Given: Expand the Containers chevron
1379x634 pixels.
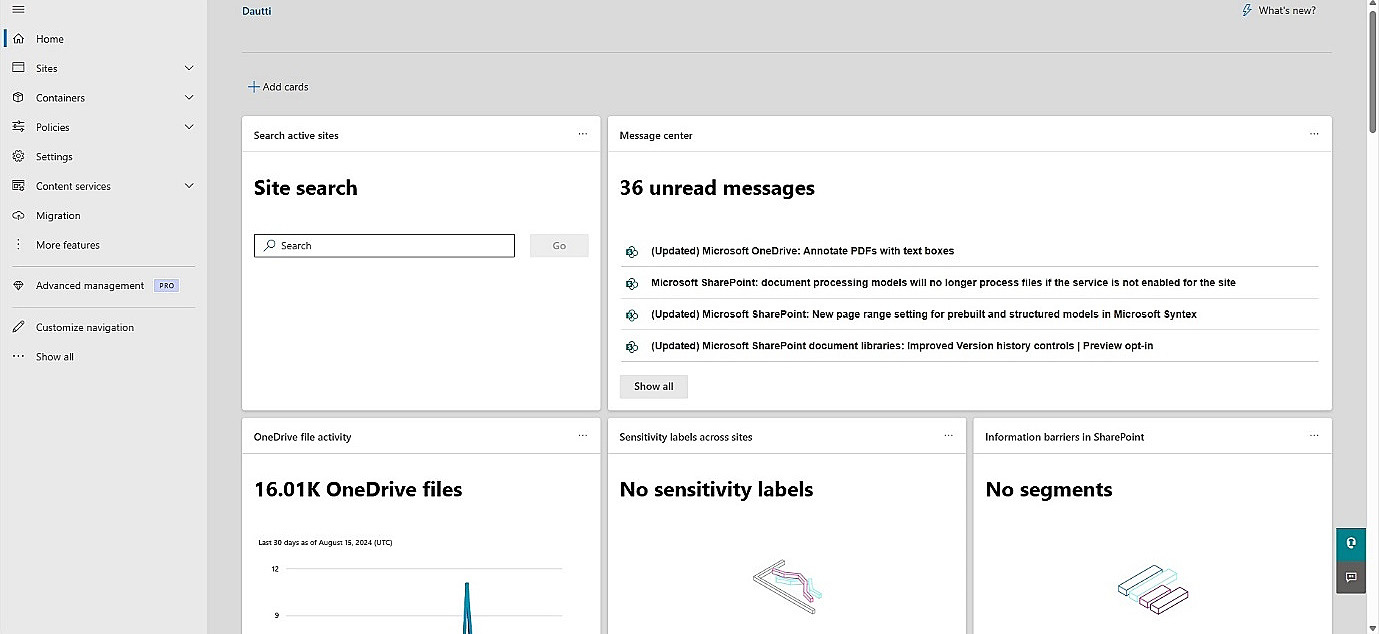Looking at the screenshot, I should coord(189,98).
